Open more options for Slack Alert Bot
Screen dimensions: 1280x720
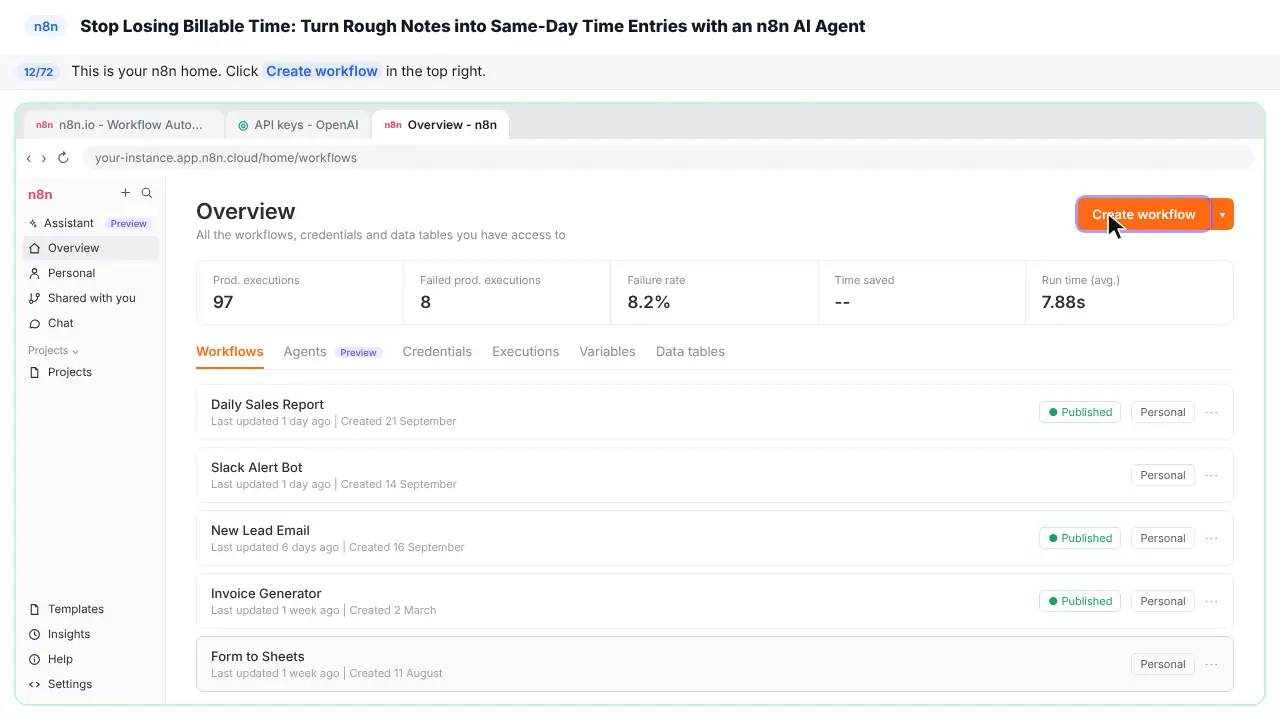(1211, 475)
